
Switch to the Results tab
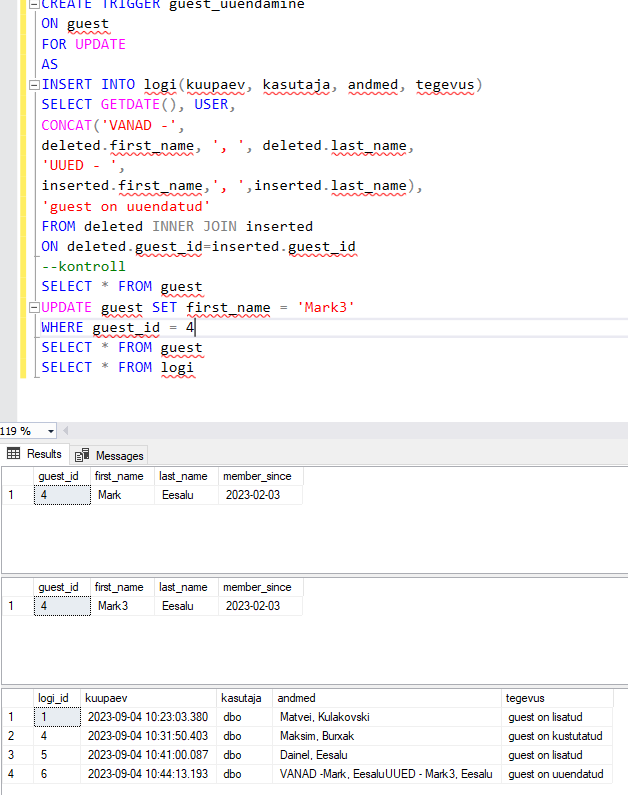34,454
